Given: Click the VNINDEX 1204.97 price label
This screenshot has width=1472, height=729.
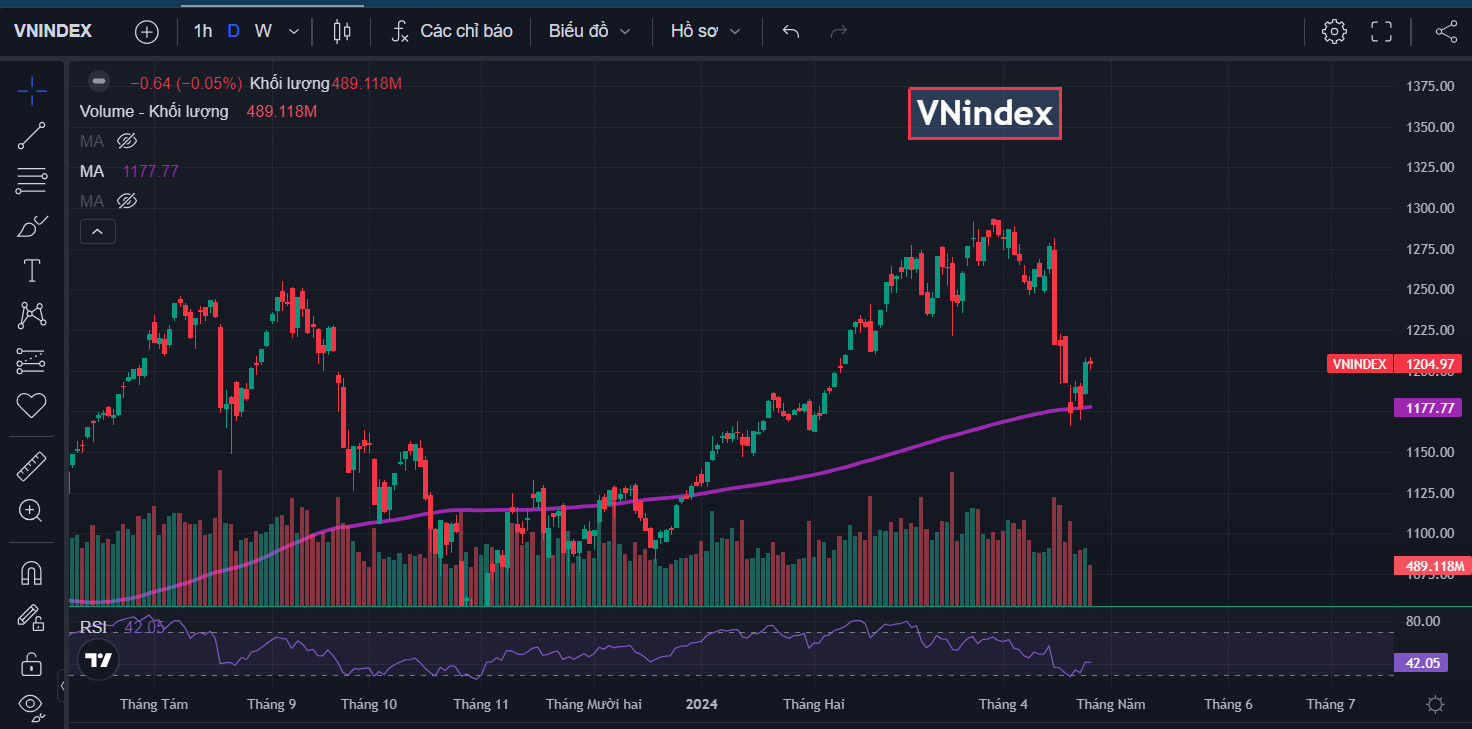Looking at the screenshot, I should (1394, 364).
